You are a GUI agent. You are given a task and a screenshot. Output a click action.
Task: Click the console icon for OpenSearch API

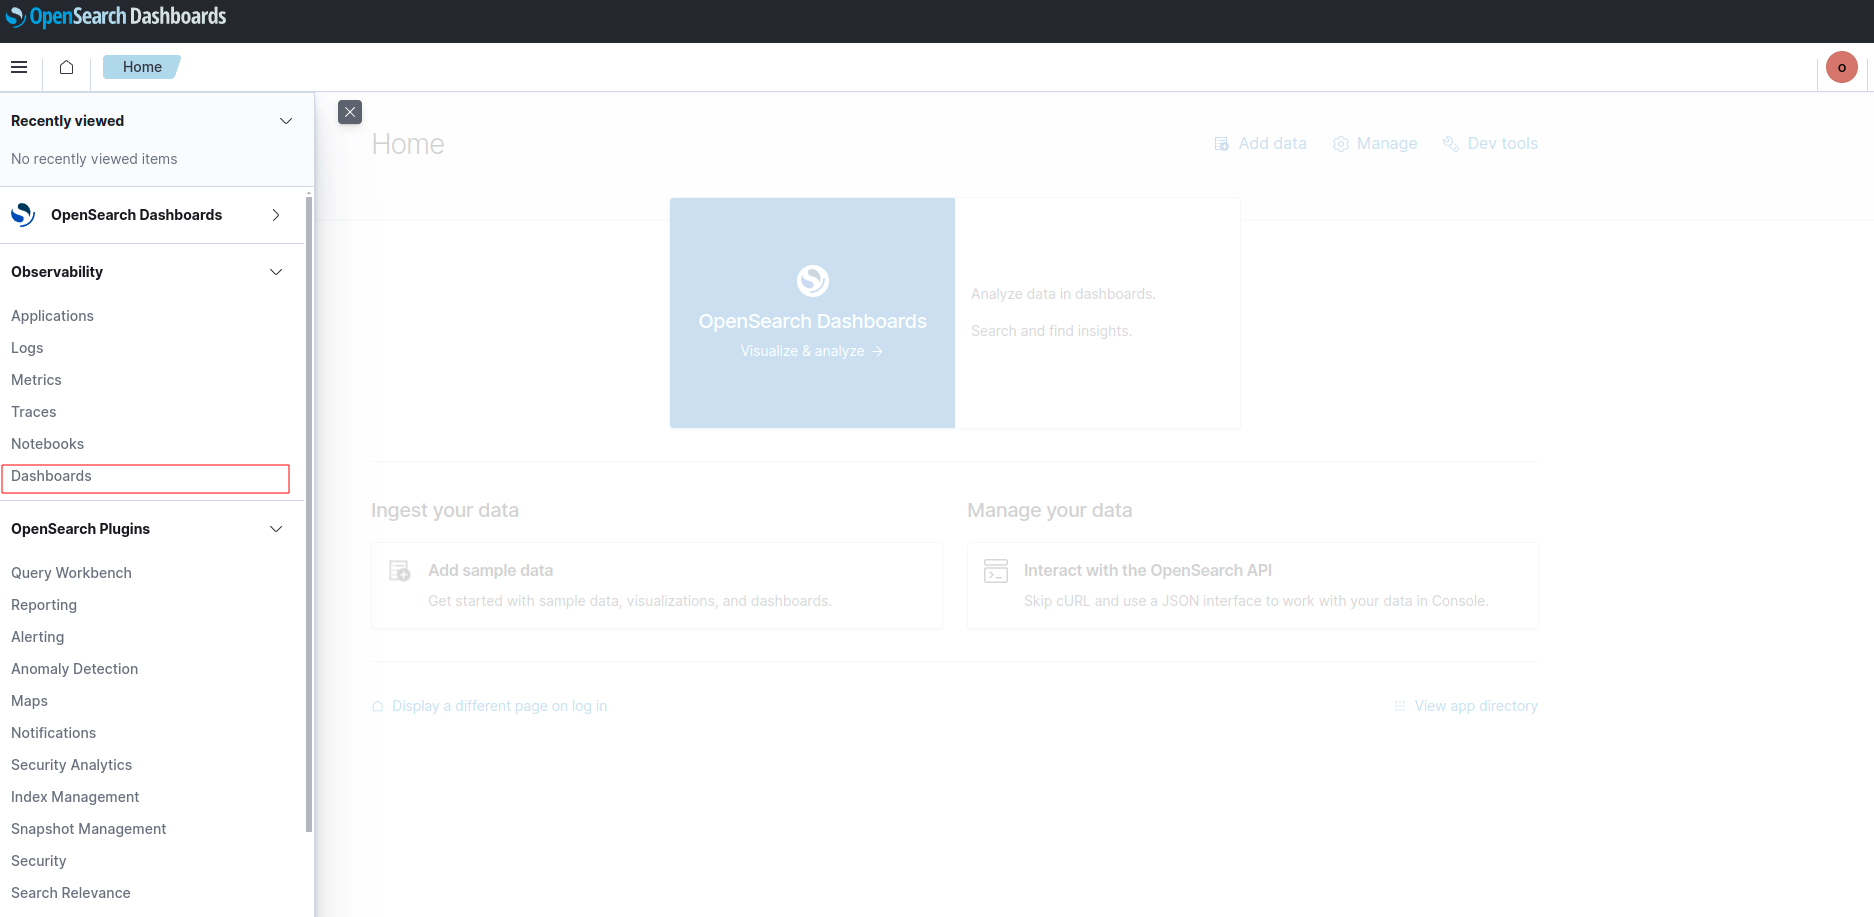(x=996, y=570)
